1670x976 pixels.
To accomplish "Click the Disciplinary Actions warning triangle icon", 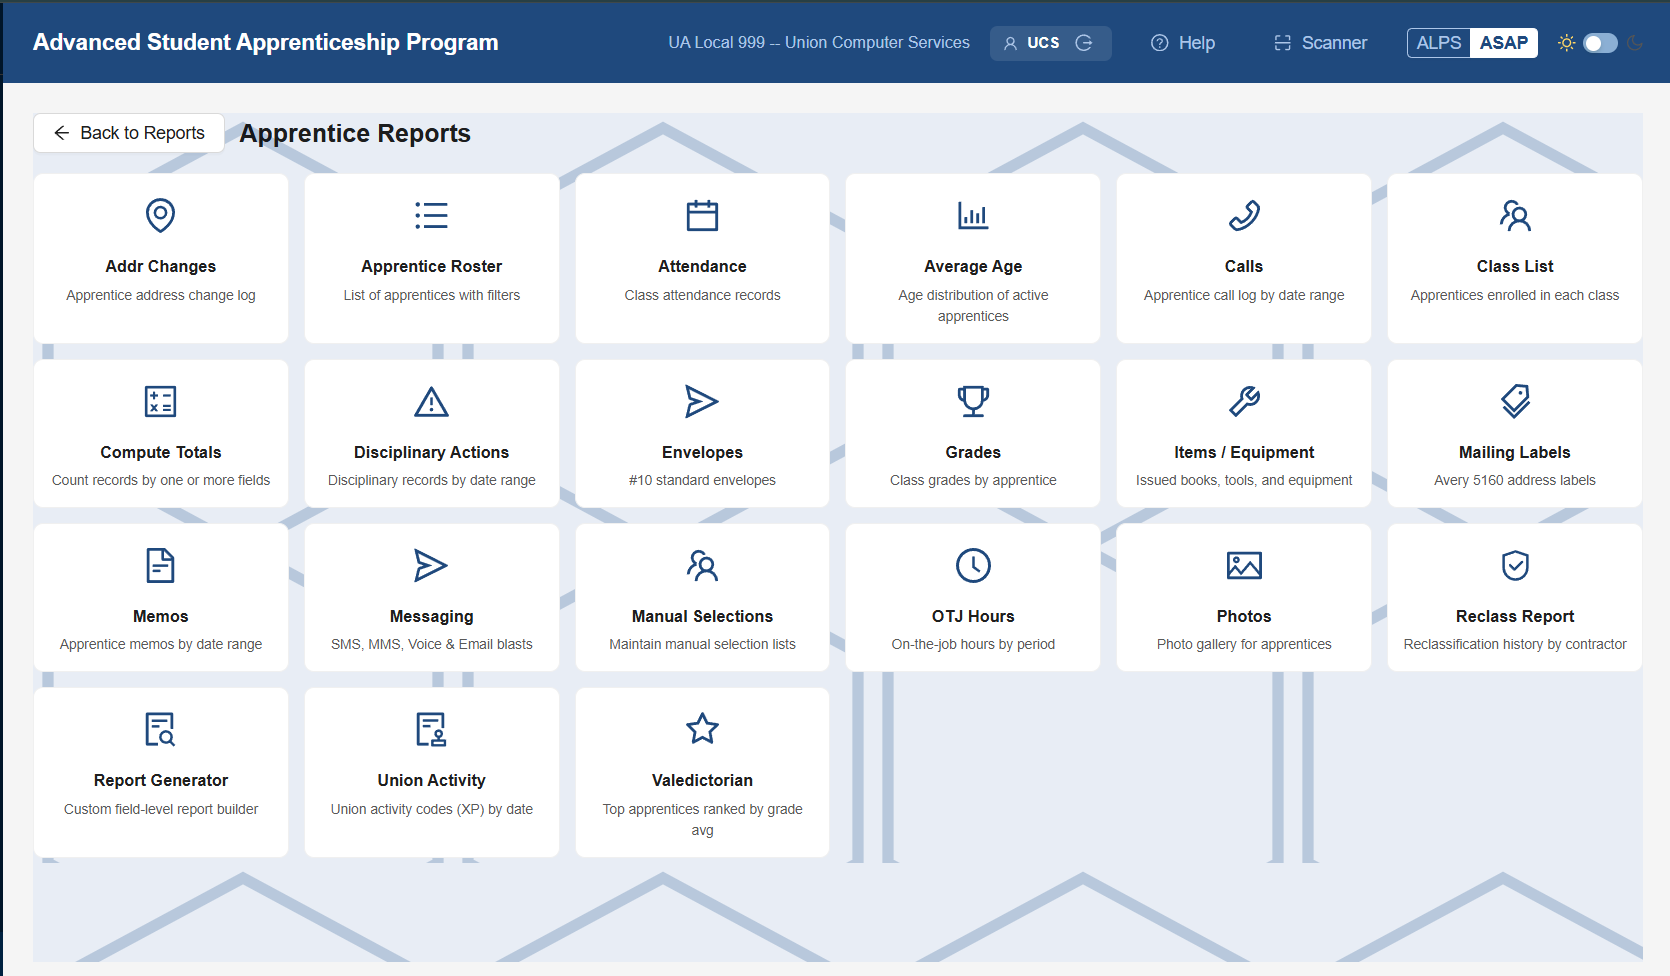I will 432,401.
